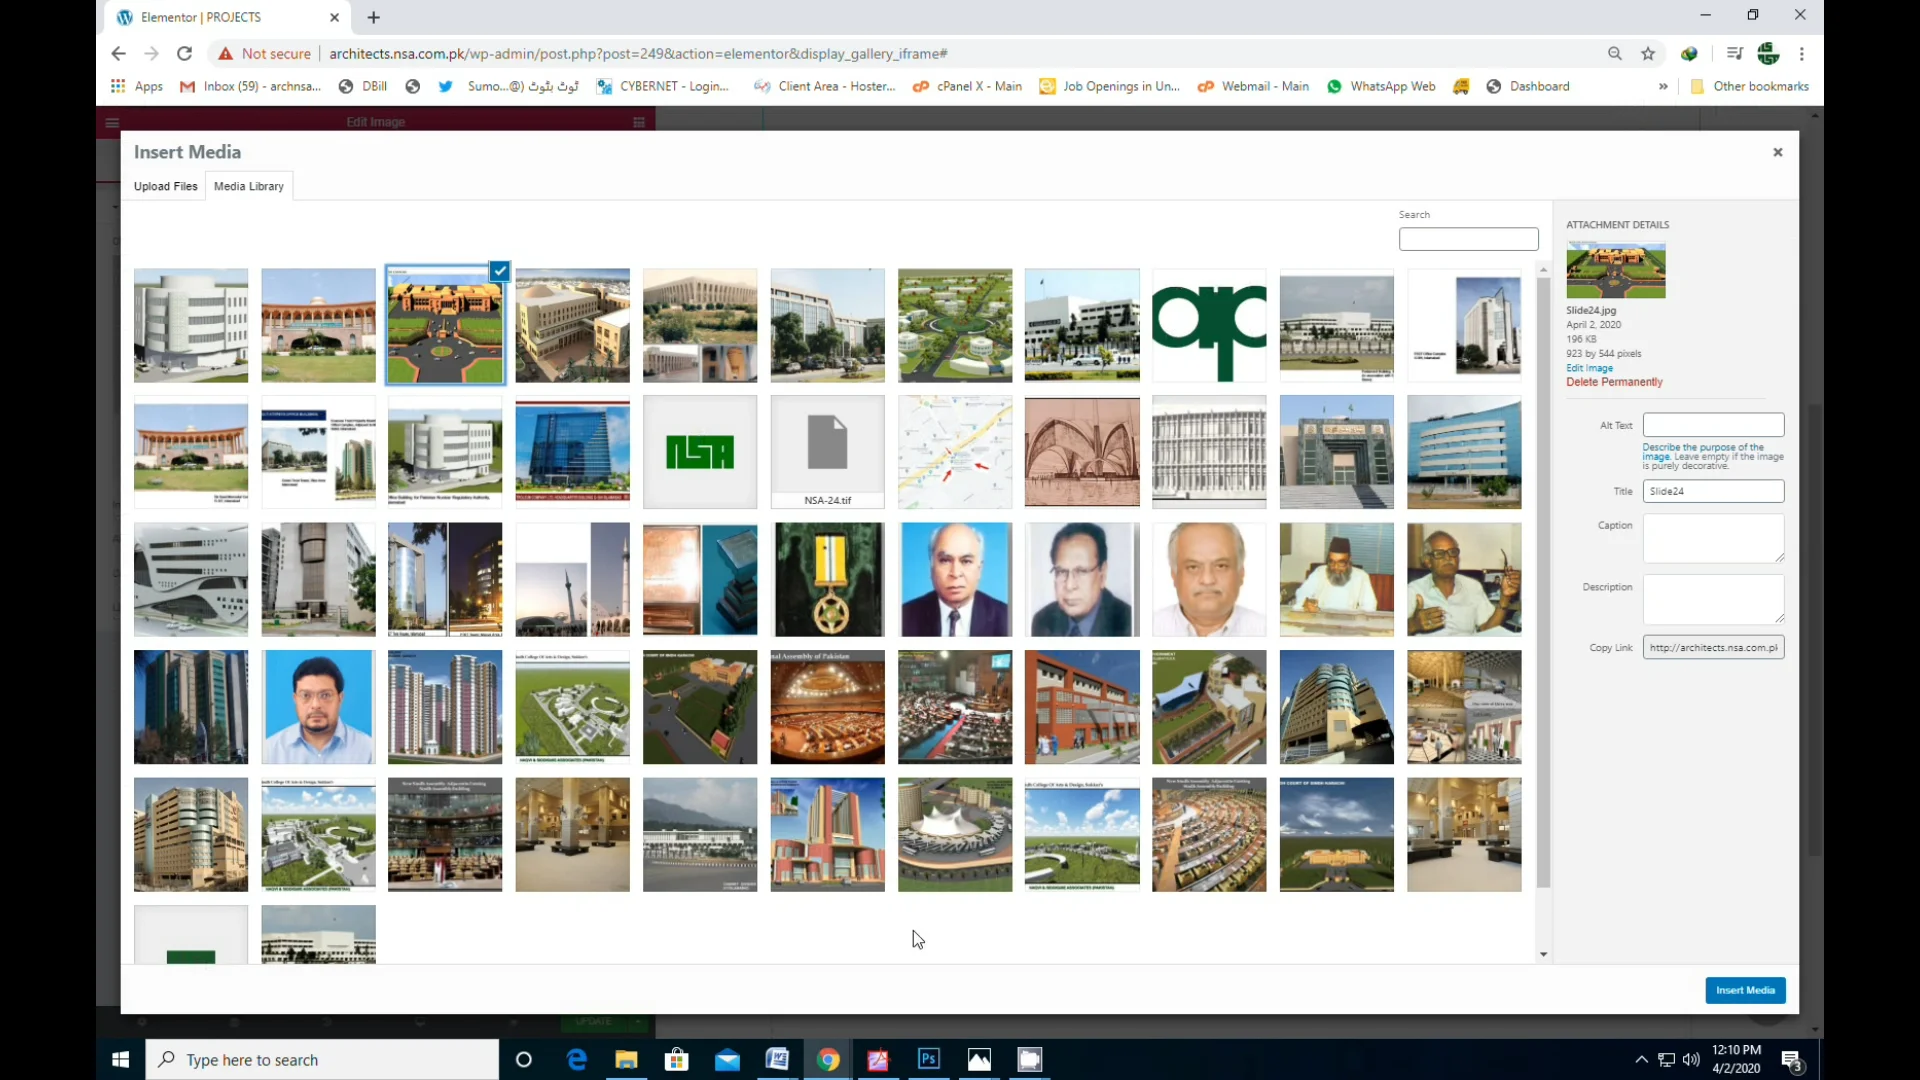1920x1080 pixels.
Task: Select the street map thumbnail
Action: point(955,452)
